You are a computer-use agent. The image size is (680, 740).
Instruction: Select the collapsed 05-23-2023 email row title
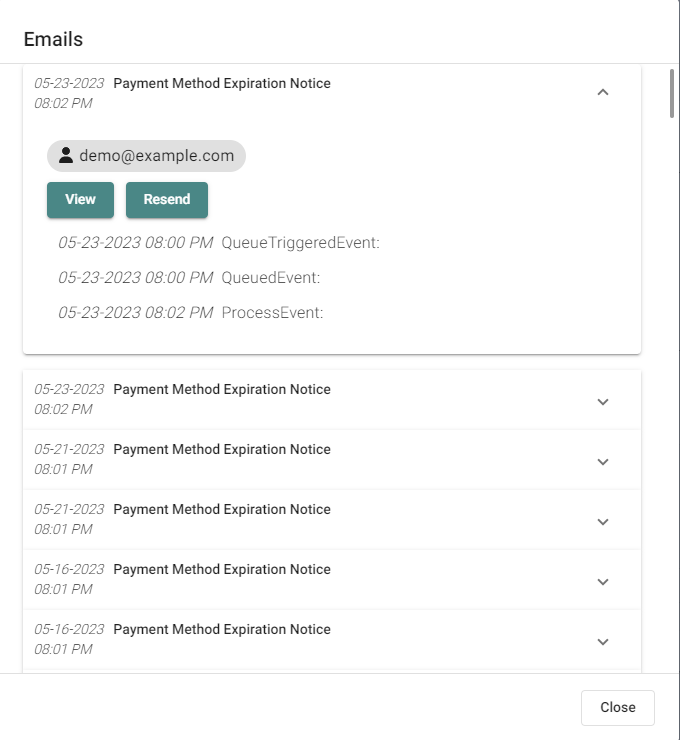pos(222,389)
